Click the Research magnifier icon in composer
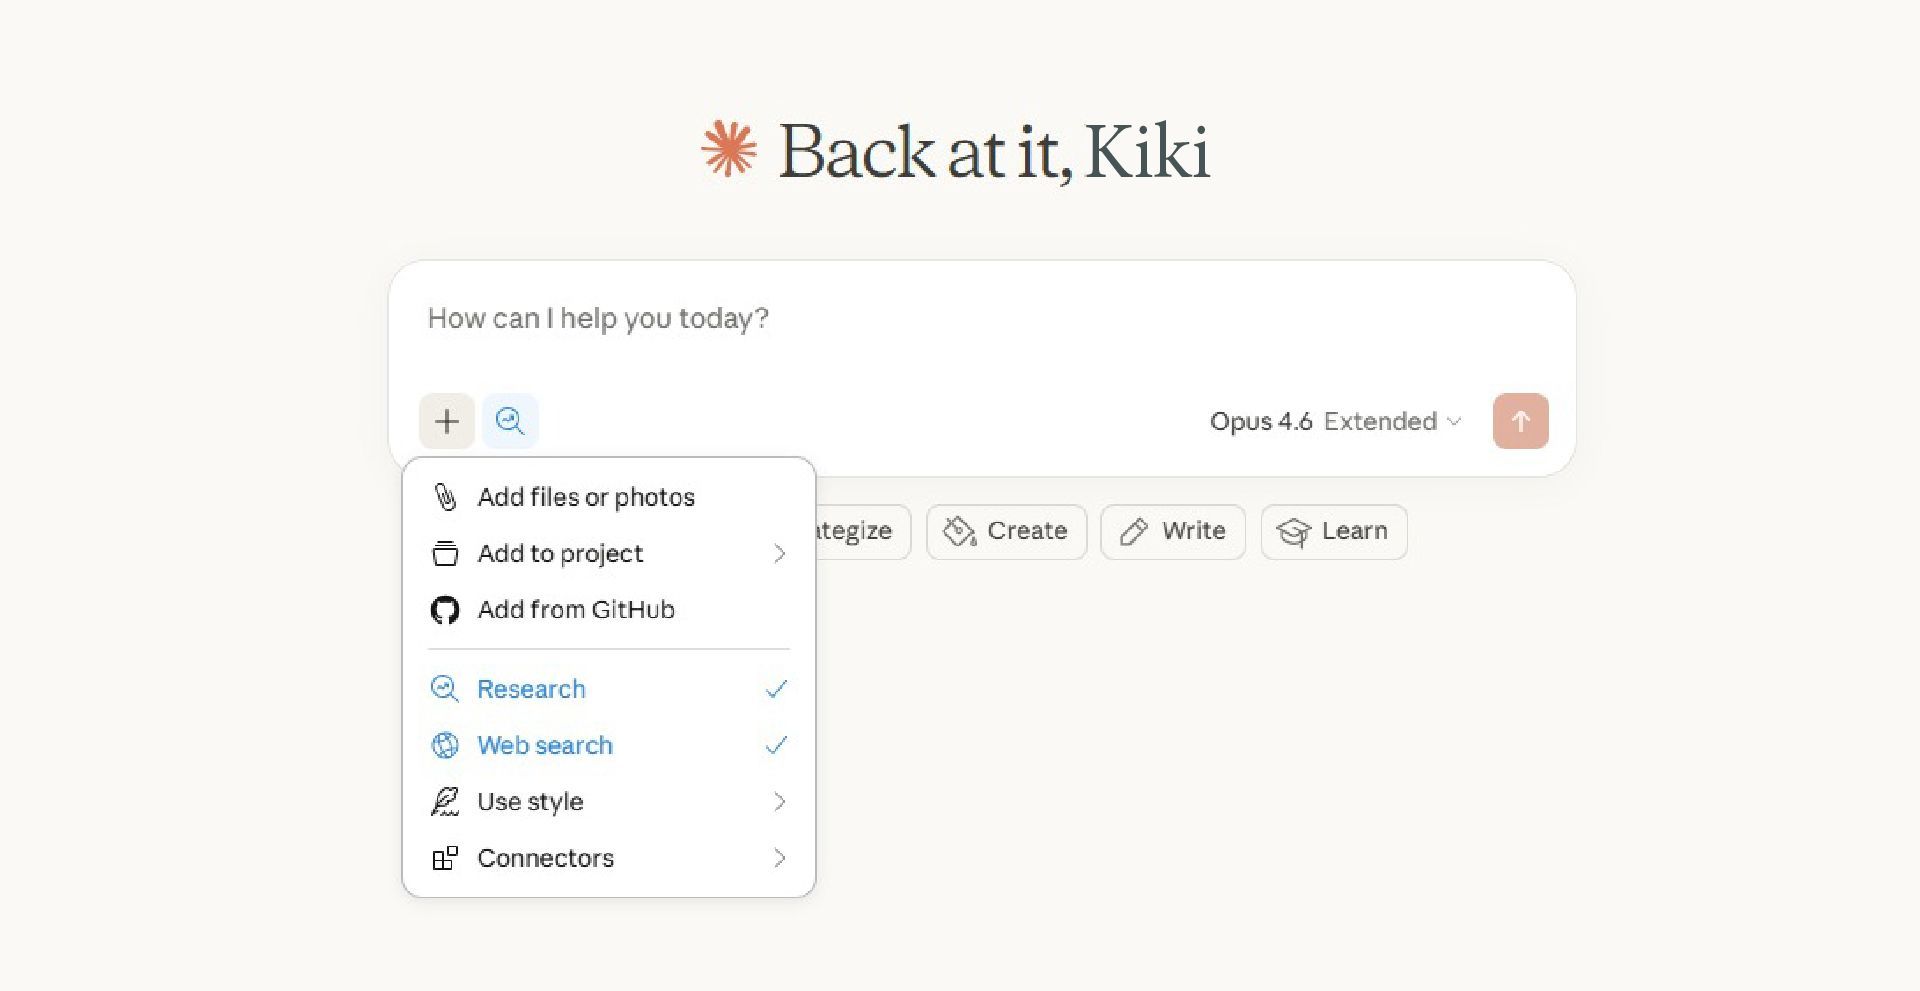This screenshot has width=1920, height=991. 510,421
